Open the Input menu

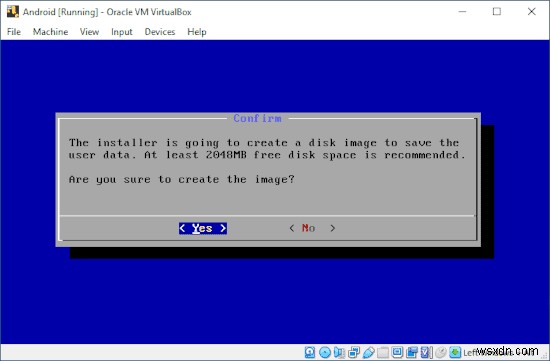coord(122,32)
